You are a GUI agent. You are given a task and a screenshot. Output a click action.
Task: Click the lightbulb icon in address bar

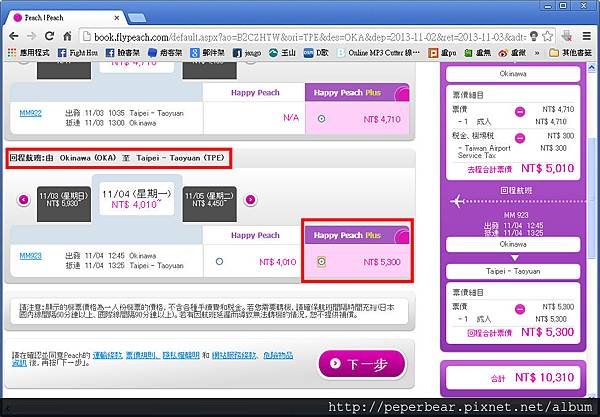pyautogui.click(x=534, y=36)
